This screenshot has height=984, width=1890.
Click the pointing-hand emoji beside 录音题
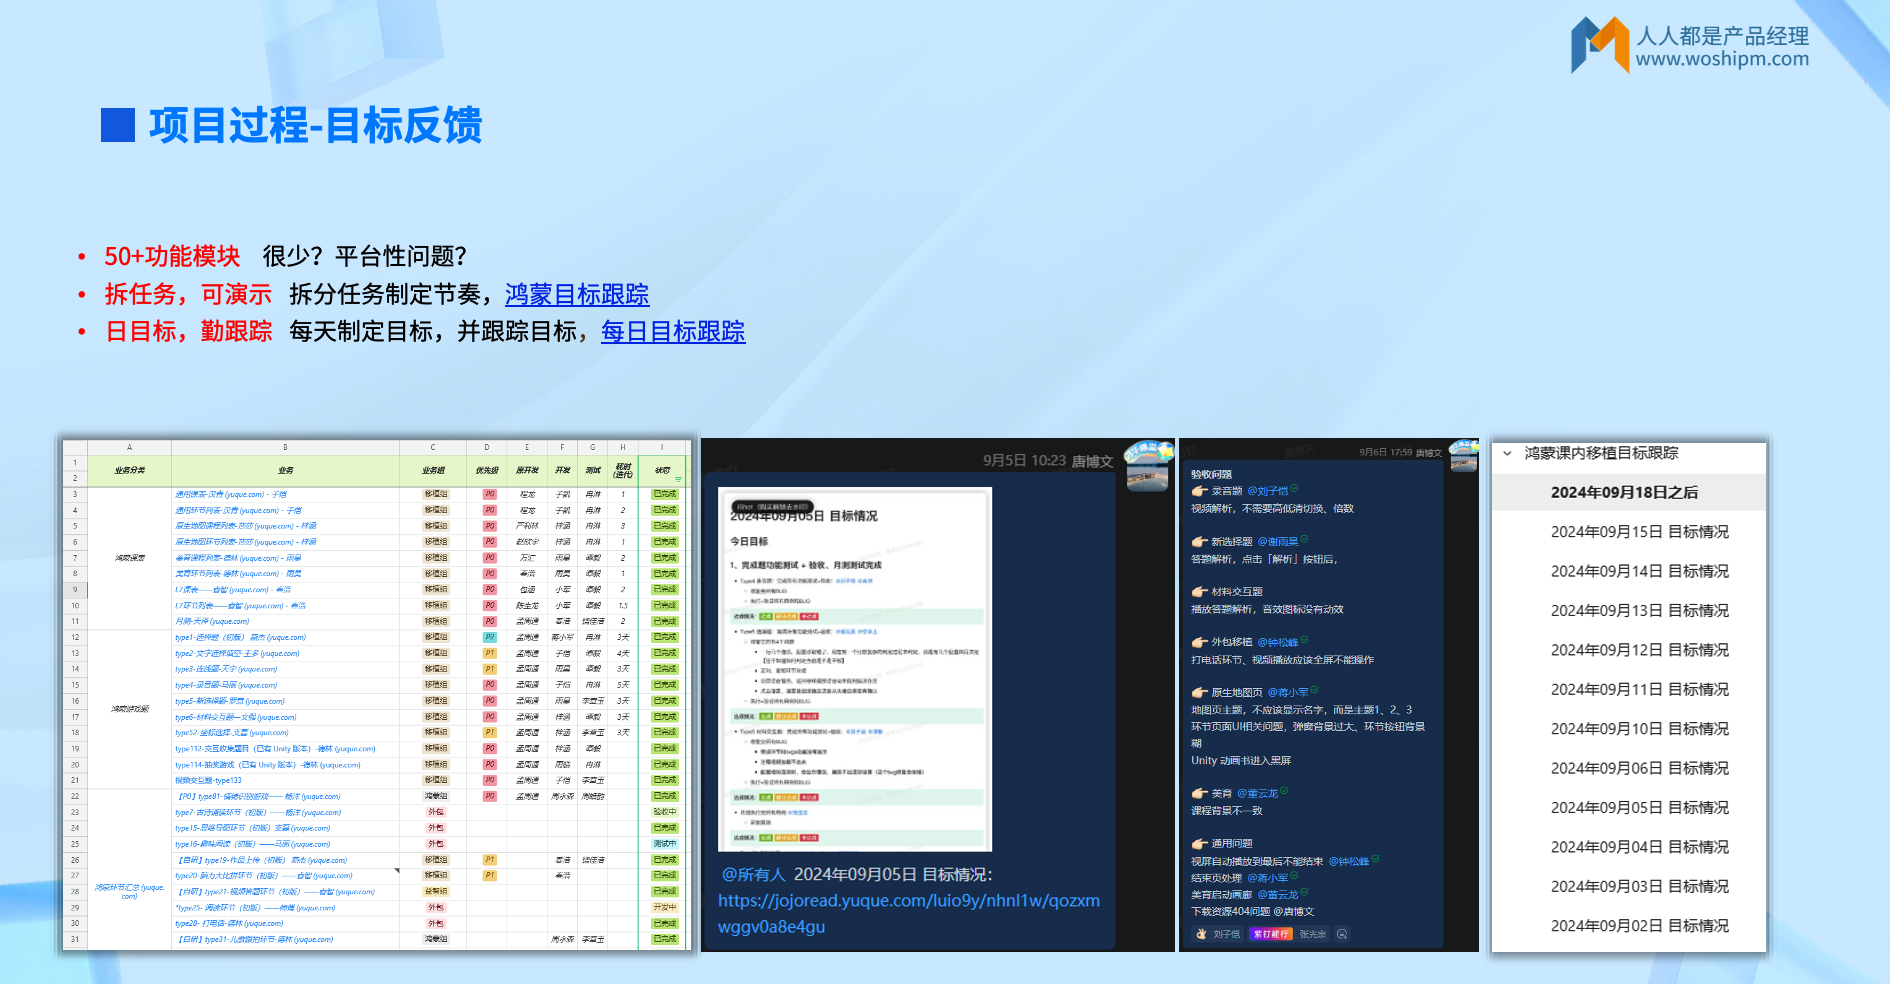pyautogui.click(x=1199, y=491)
